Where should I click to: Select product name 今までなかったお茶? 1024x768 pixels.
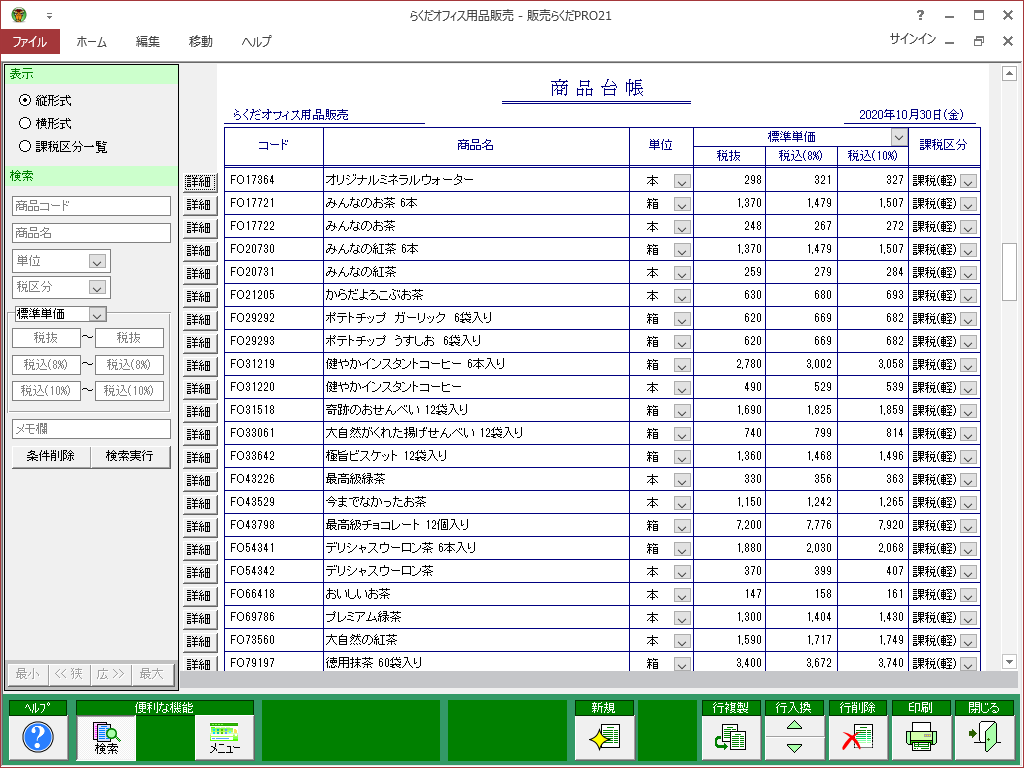coord(376,502)
